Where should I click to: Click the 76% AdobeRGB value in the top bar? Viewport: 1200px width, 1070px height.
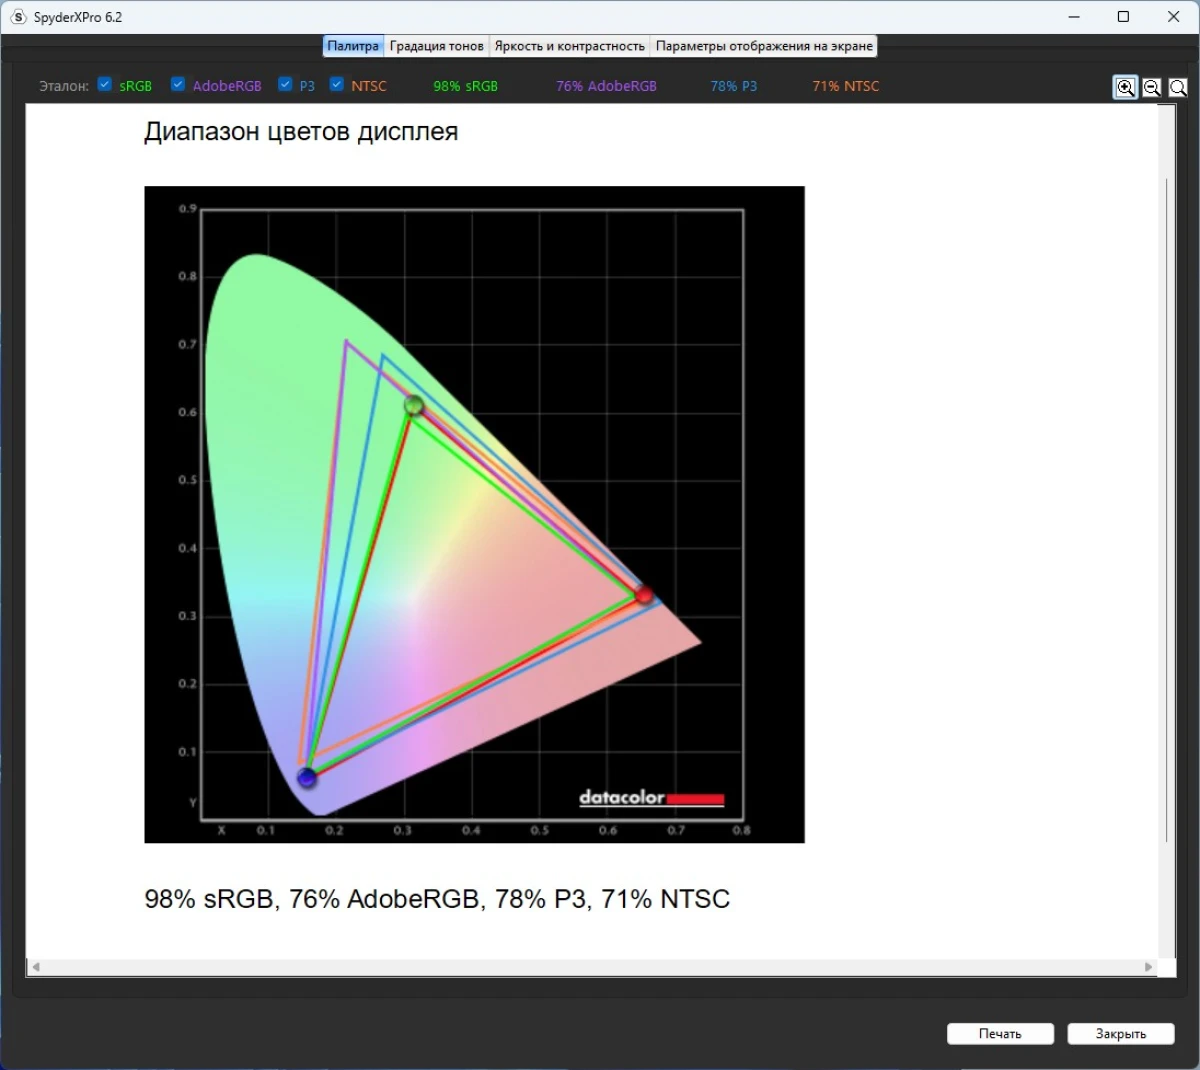click(606, 86)
